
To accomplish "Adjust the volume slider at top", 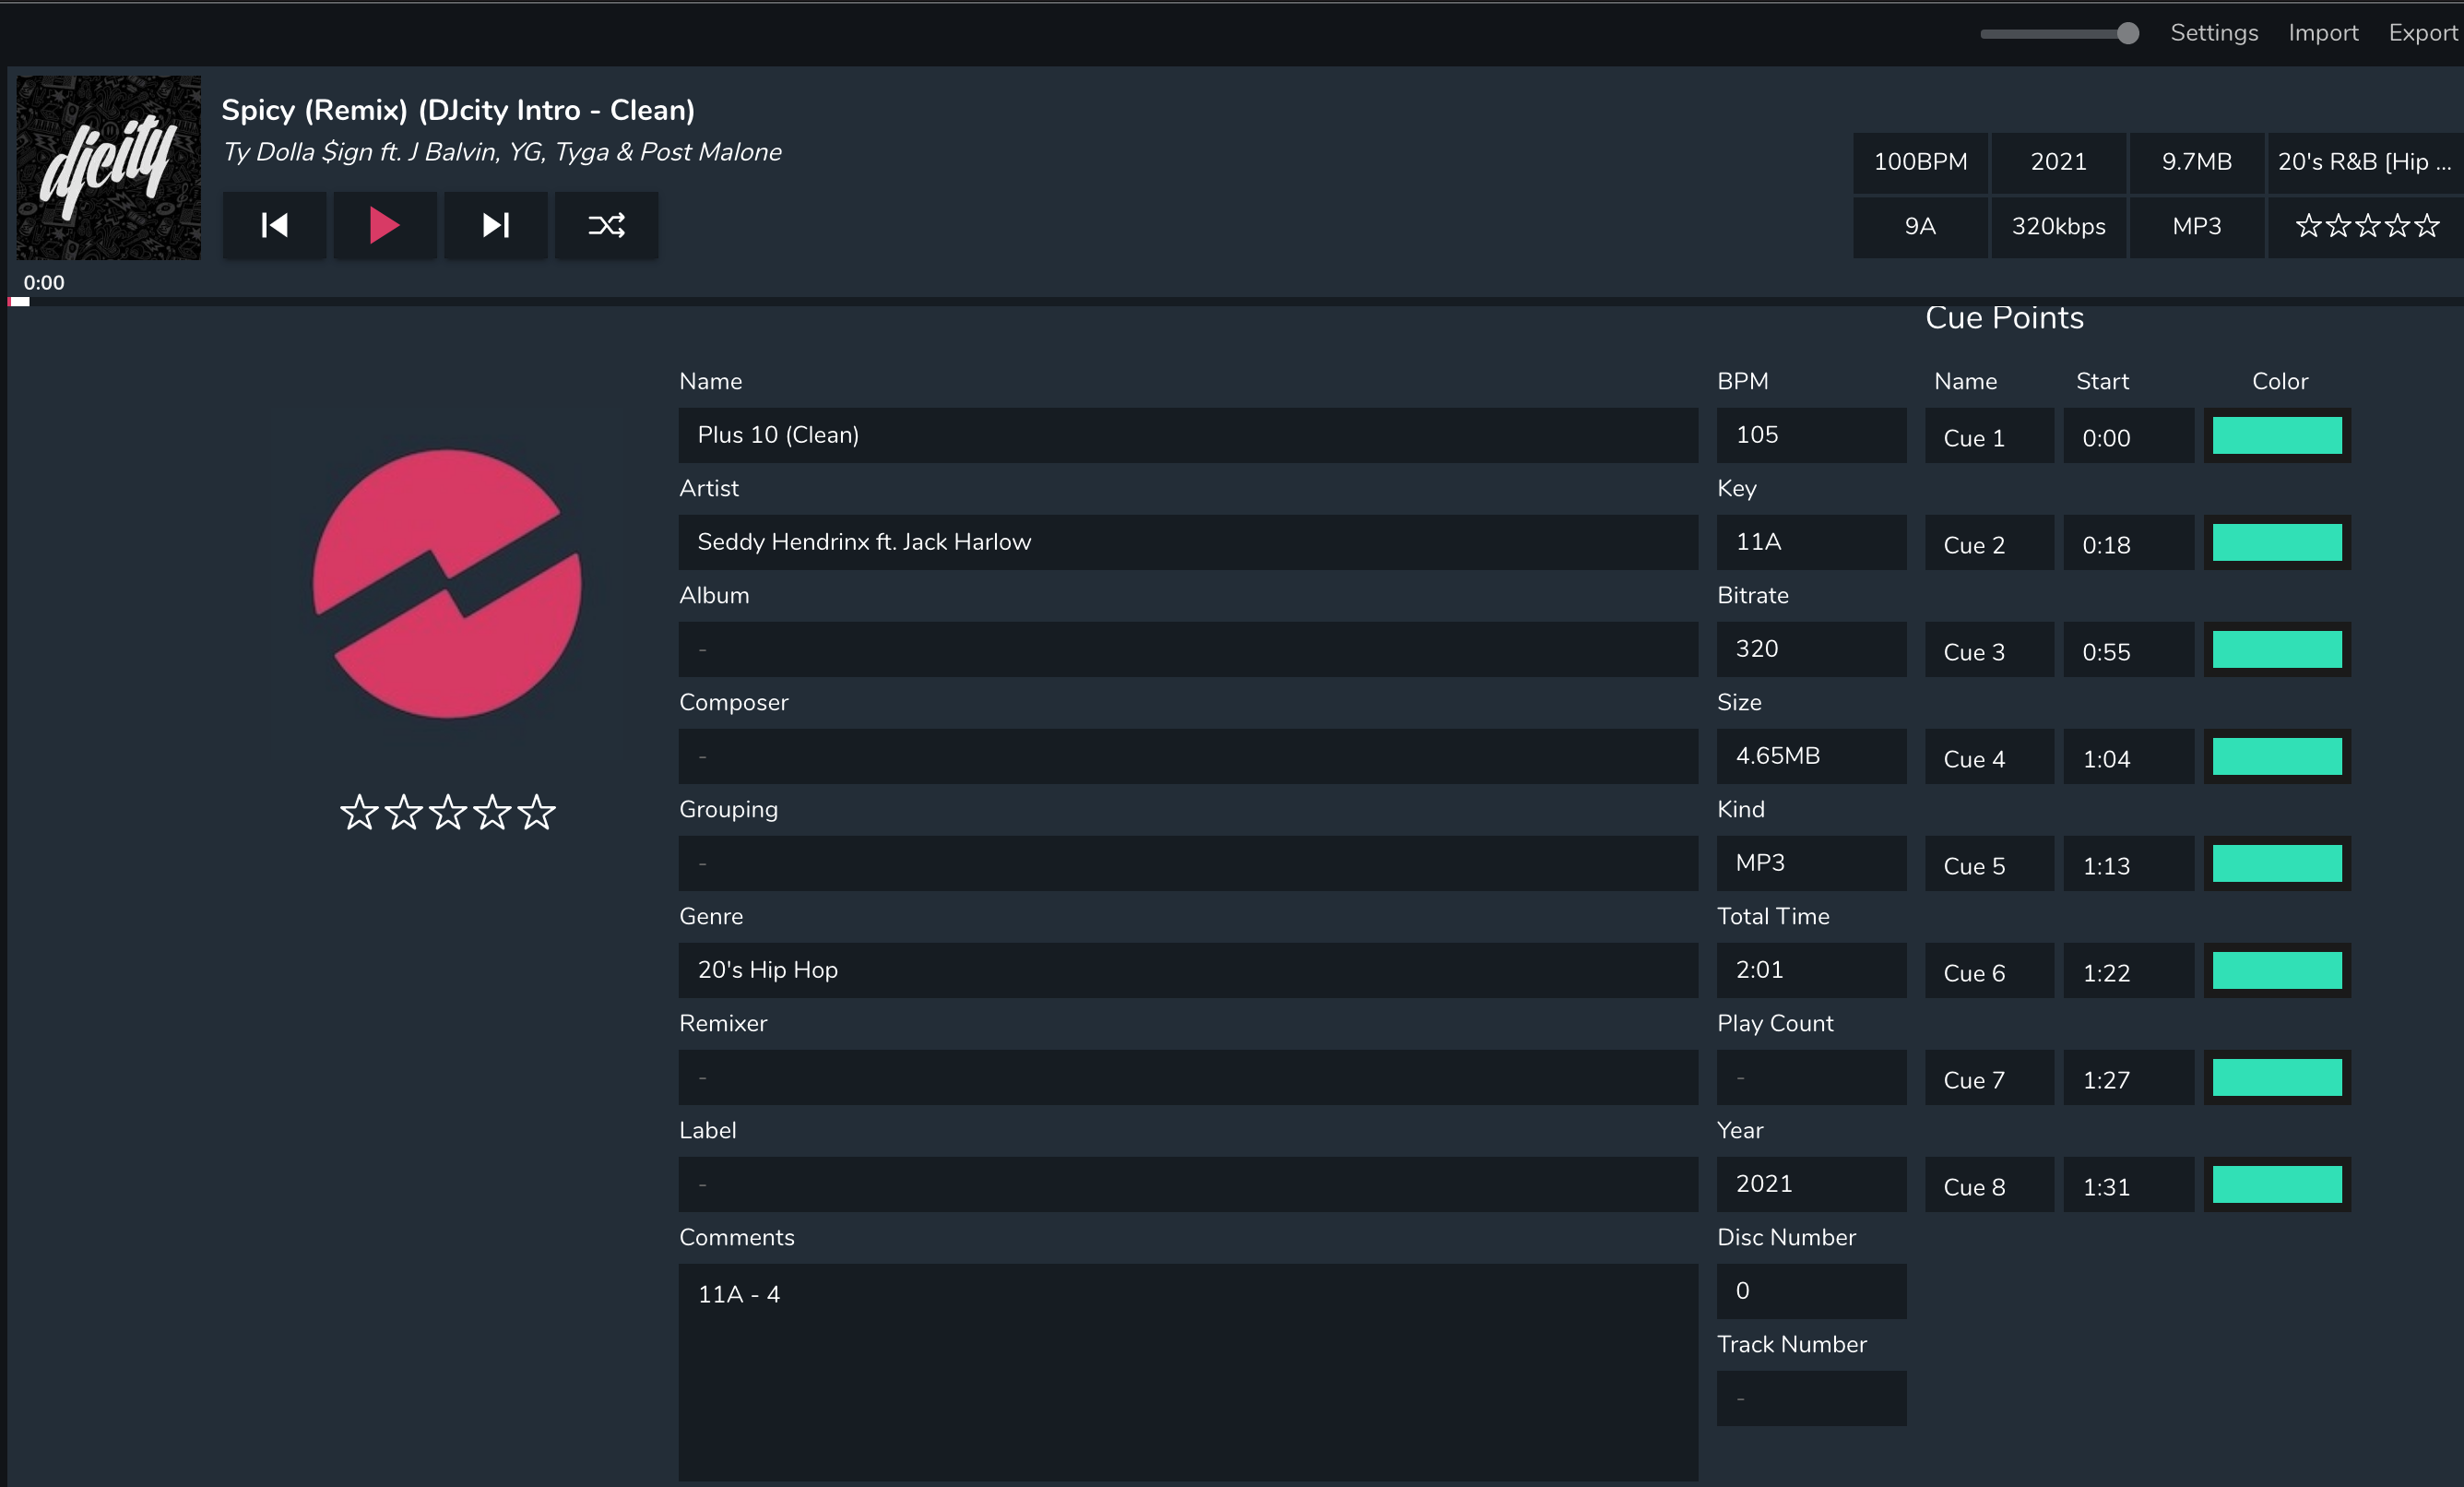I will pos(2127,34).
